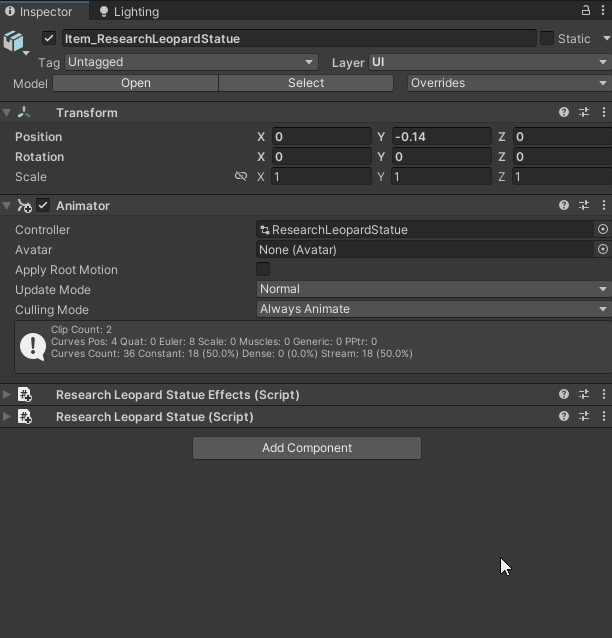Toggle GameObject active checkbox
The width and height of the screenshot is (612, 638).
point(49,38)
